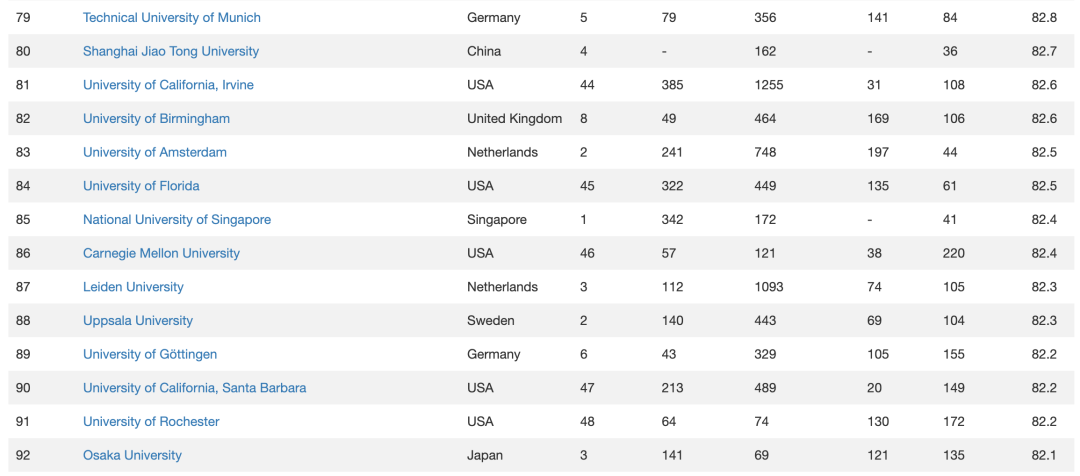Open Shanghai Jiao Tong University link
Screen dimensions: 1080x476
click(171, 52)
